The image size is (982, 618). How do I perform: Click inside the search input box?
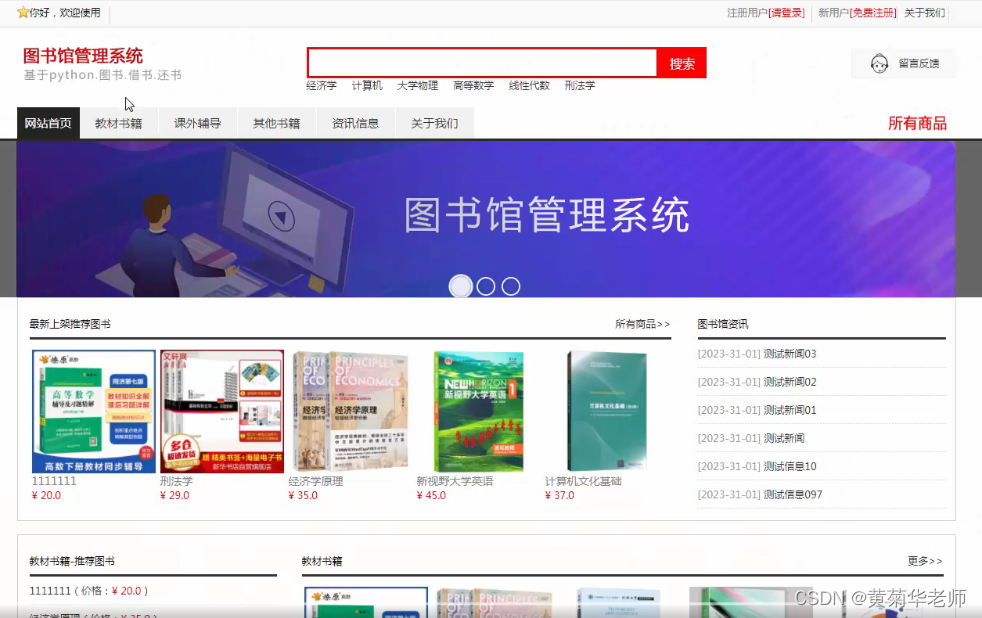pyautogui.click(x=482, y=62)
